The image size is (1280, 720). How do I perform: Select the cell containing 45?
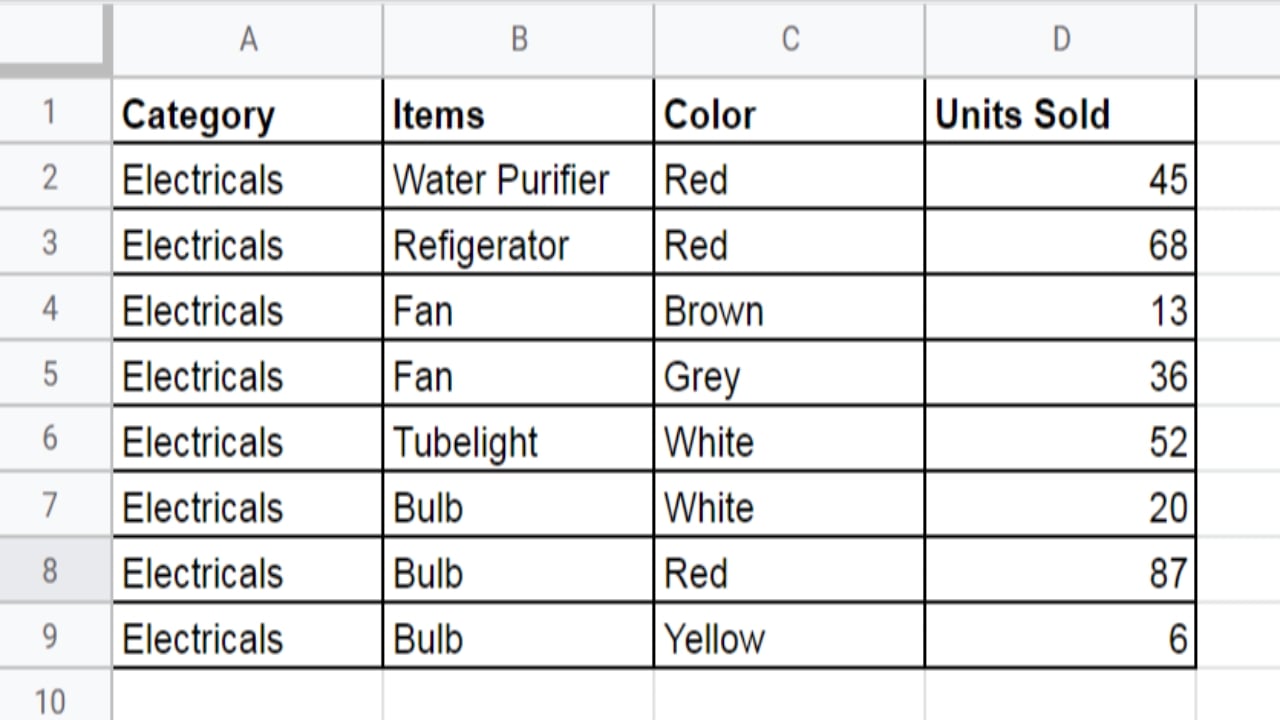[1060, 177]
